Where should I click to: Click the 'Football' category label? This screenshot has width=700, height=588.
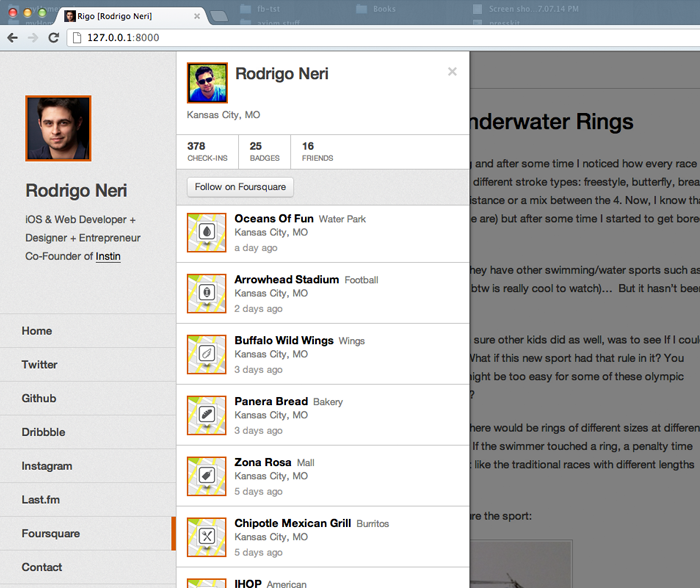click(x=361, y=280)
